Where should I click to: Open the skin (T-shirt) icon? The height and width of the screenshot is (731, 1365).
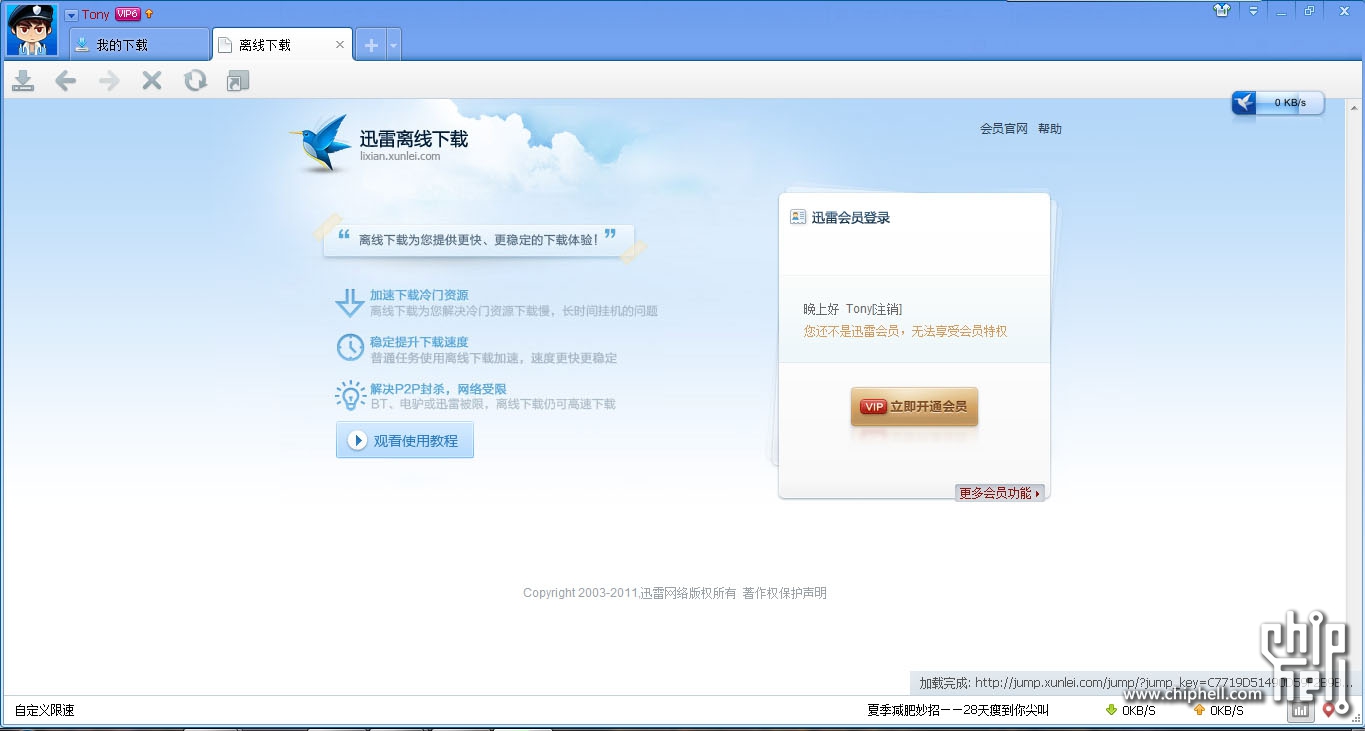point(1222,10)
